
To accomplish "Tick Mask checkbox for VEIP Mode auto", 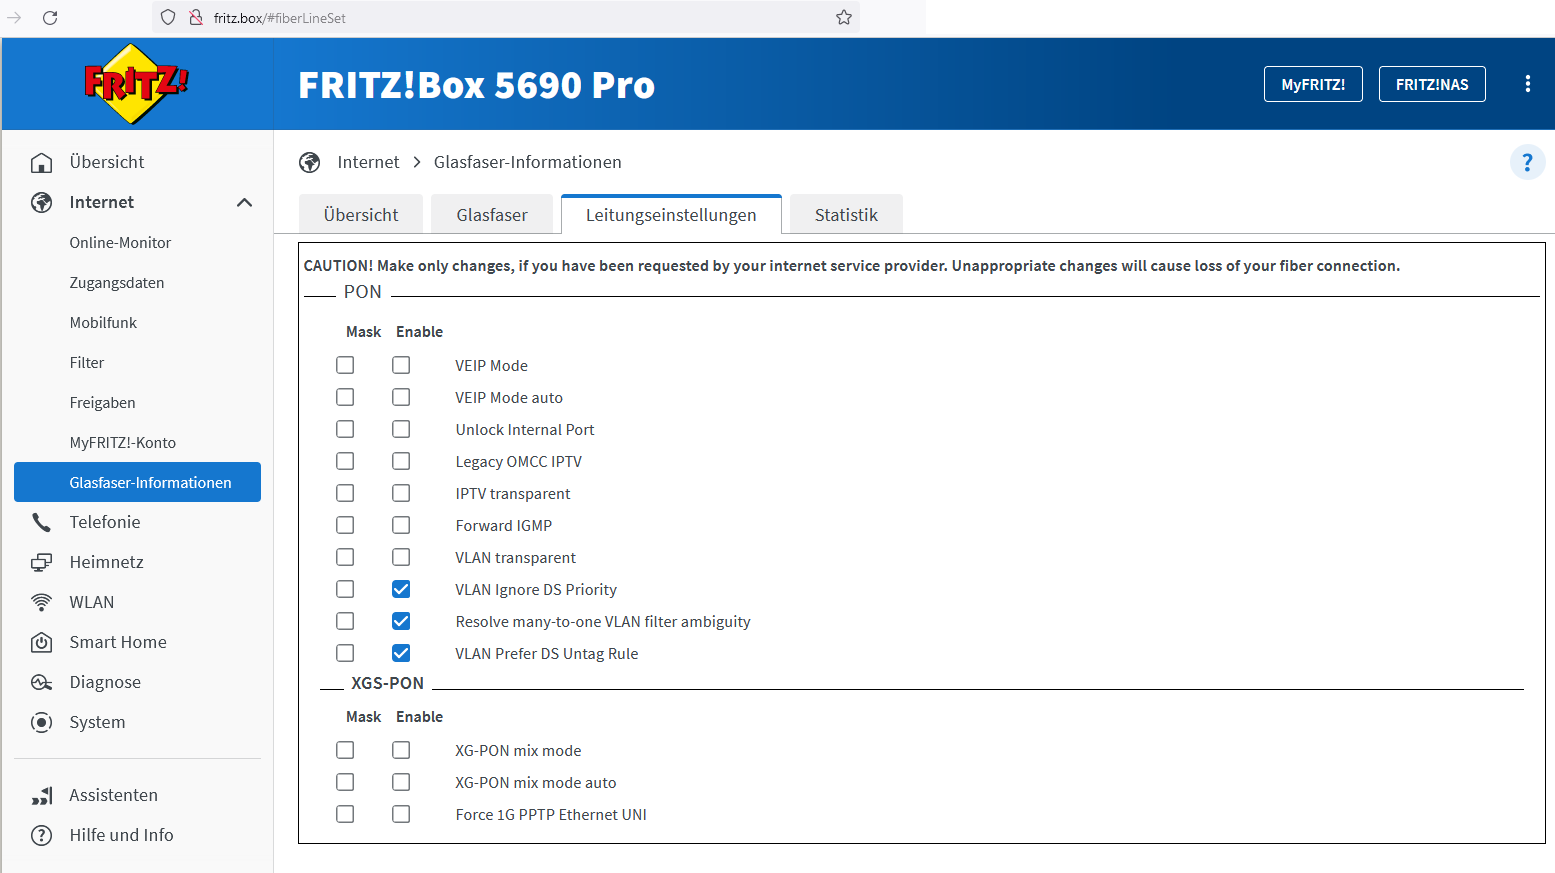I will [x=345, y=397].
